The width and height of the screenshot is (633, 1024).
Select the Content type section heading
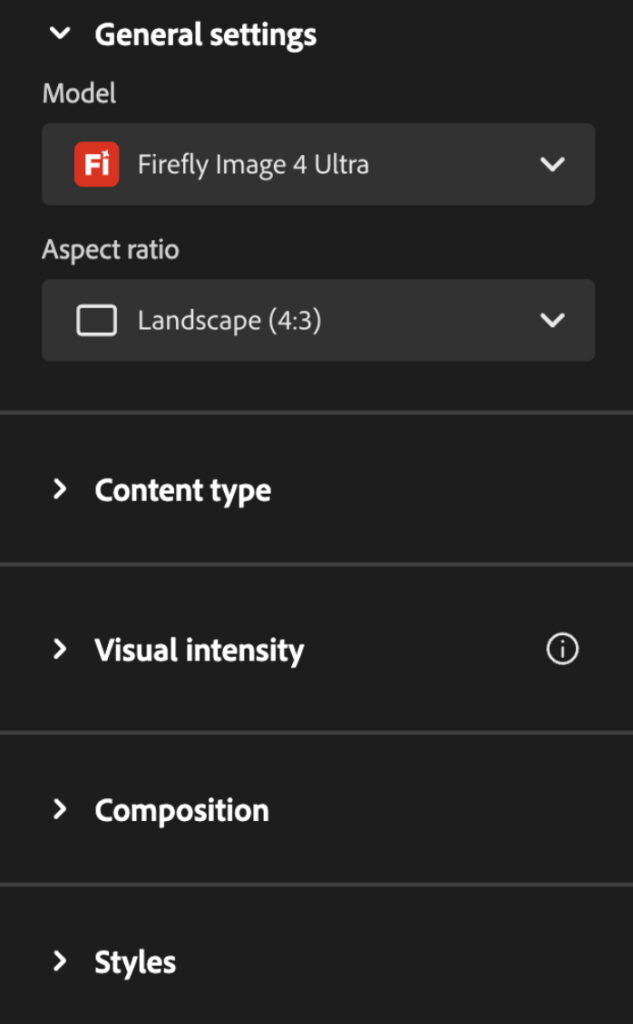183,491
